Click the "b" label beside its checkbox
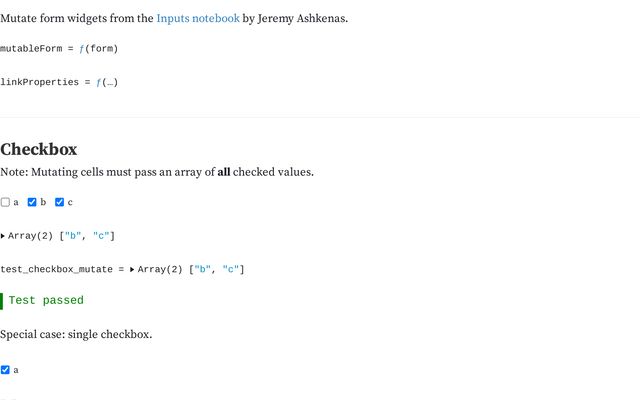The height and width of the screenshot is (400, 640). coord(43,202)
